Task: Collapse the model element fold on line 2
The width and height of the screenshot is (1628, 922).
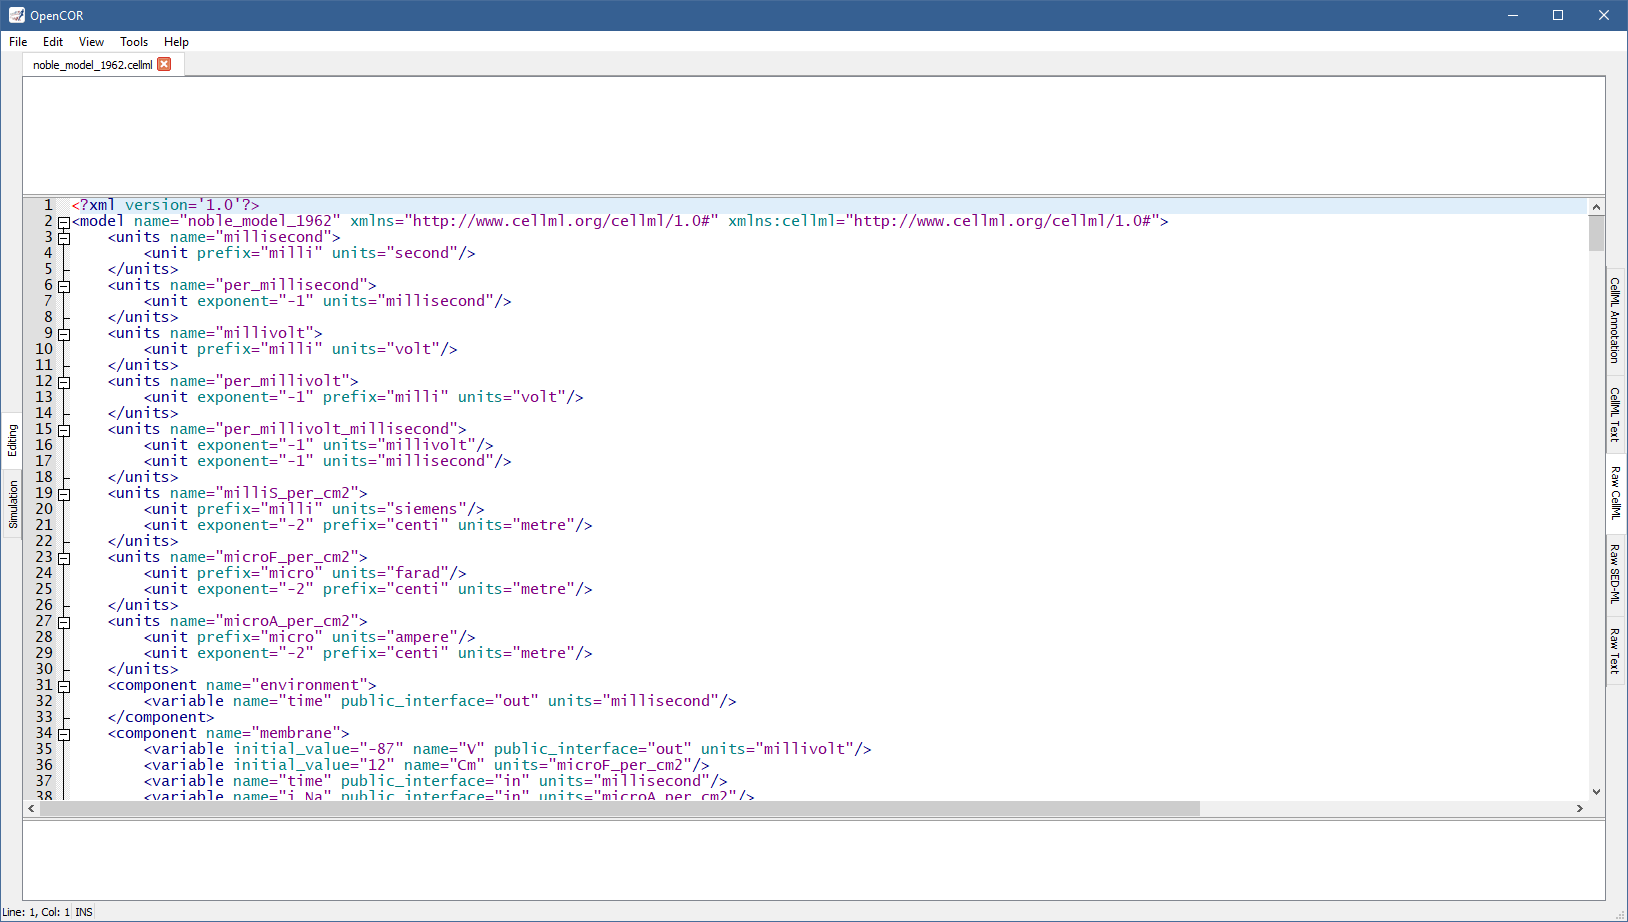Action: click(64, 222)
